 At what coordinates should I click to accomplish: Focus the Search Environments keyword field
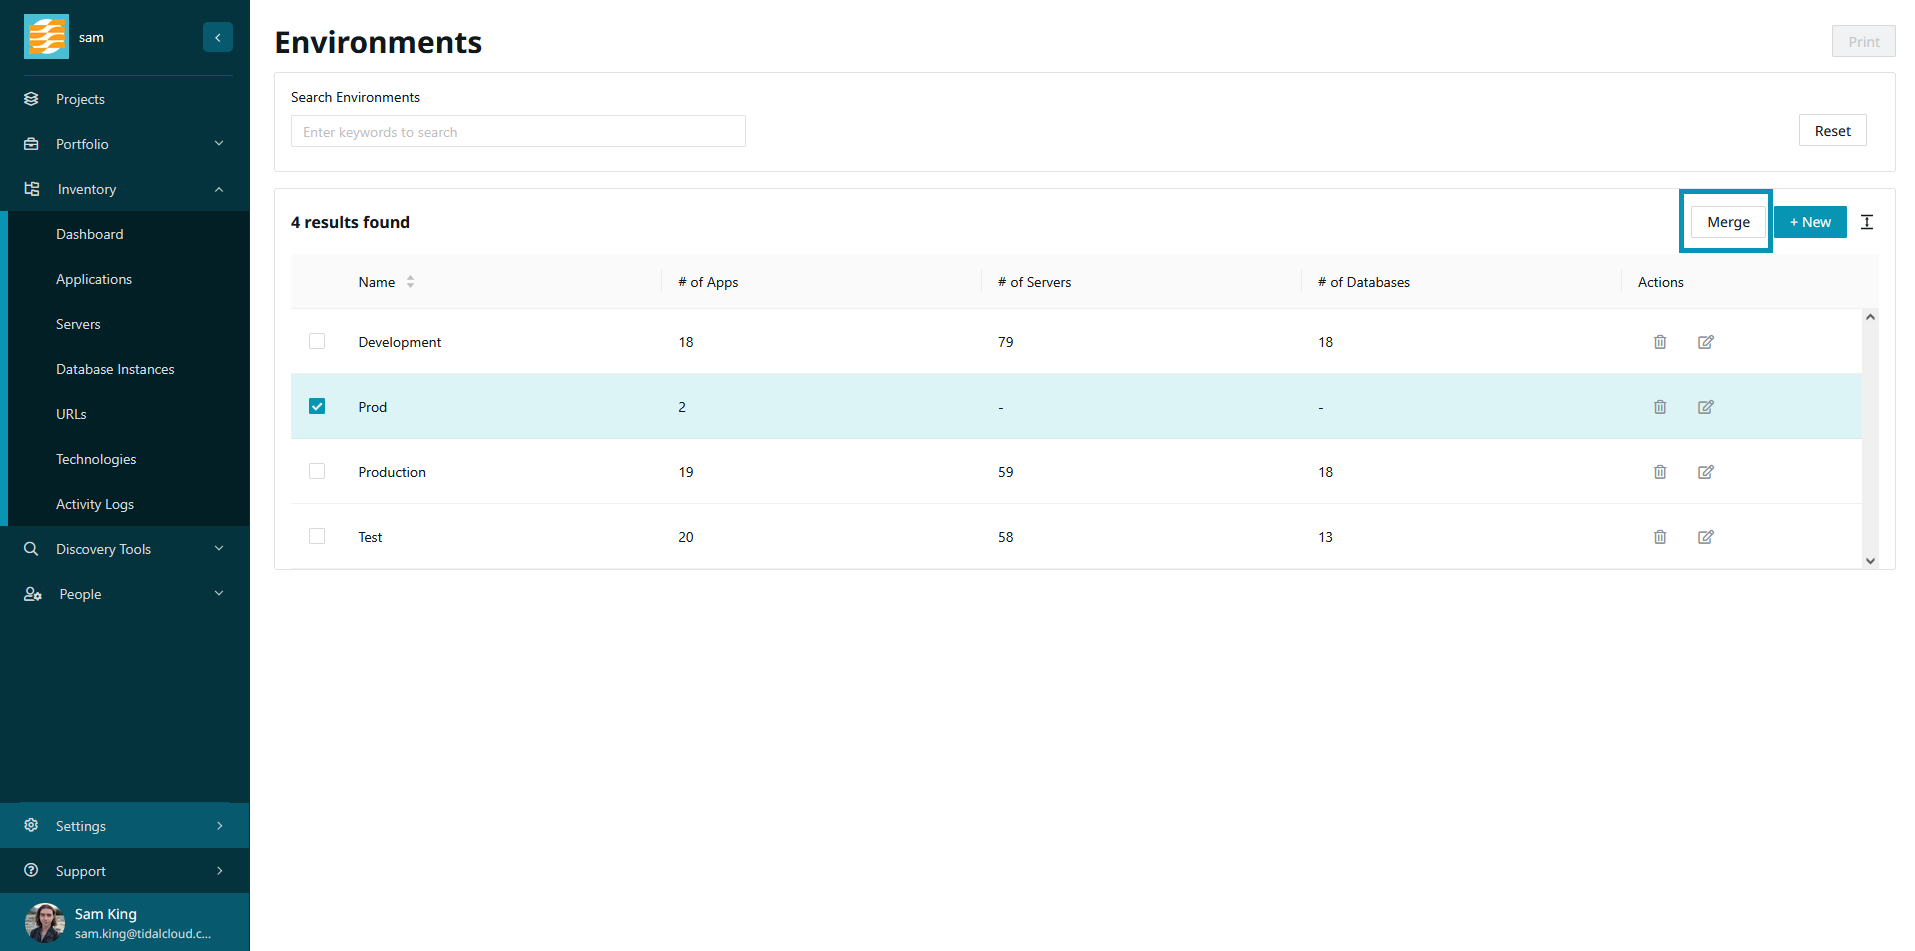518,132
